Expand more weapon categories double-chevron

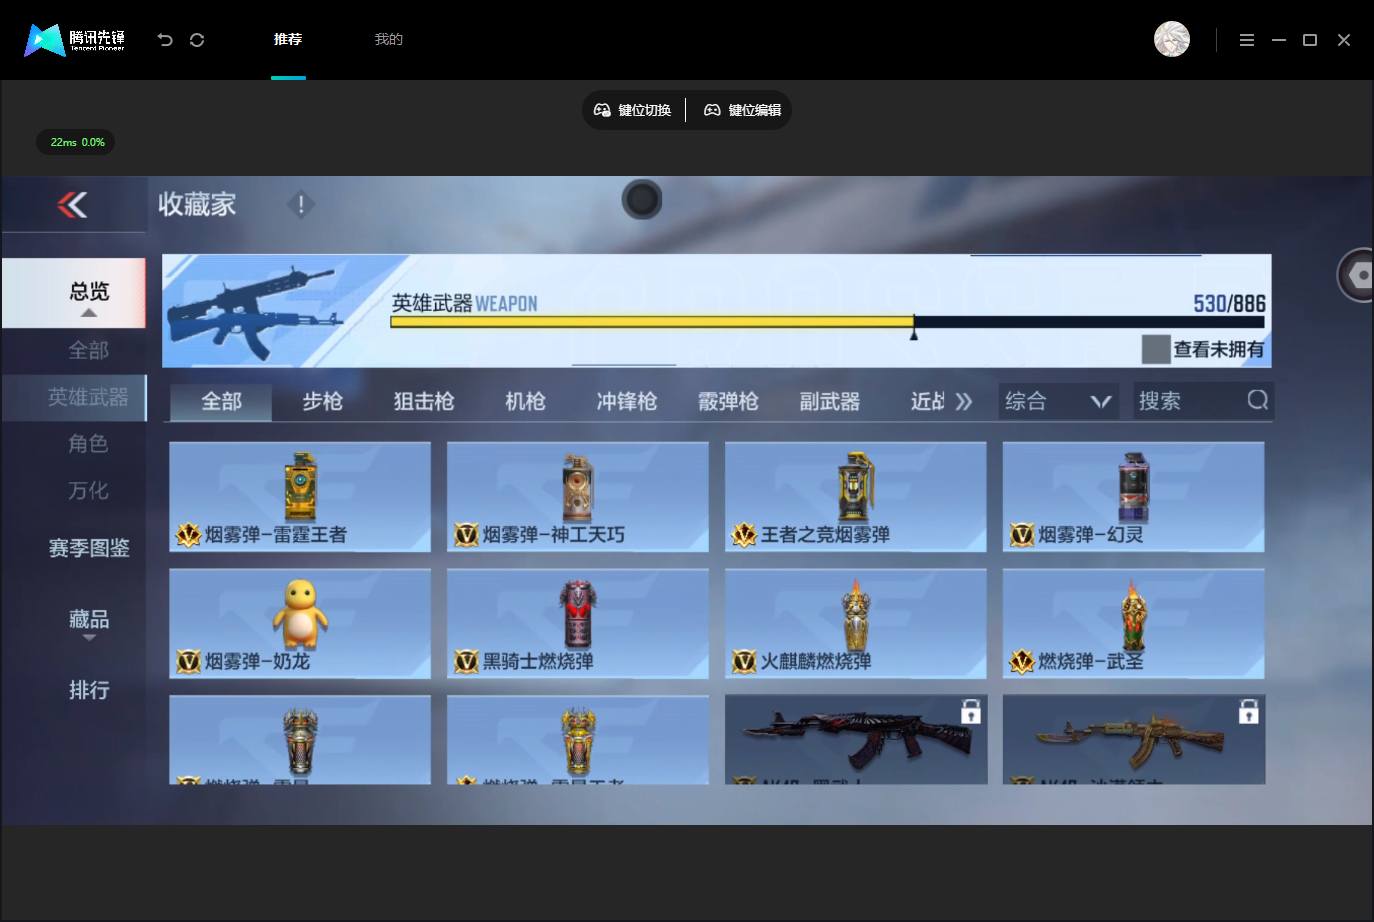coord(963,401)
